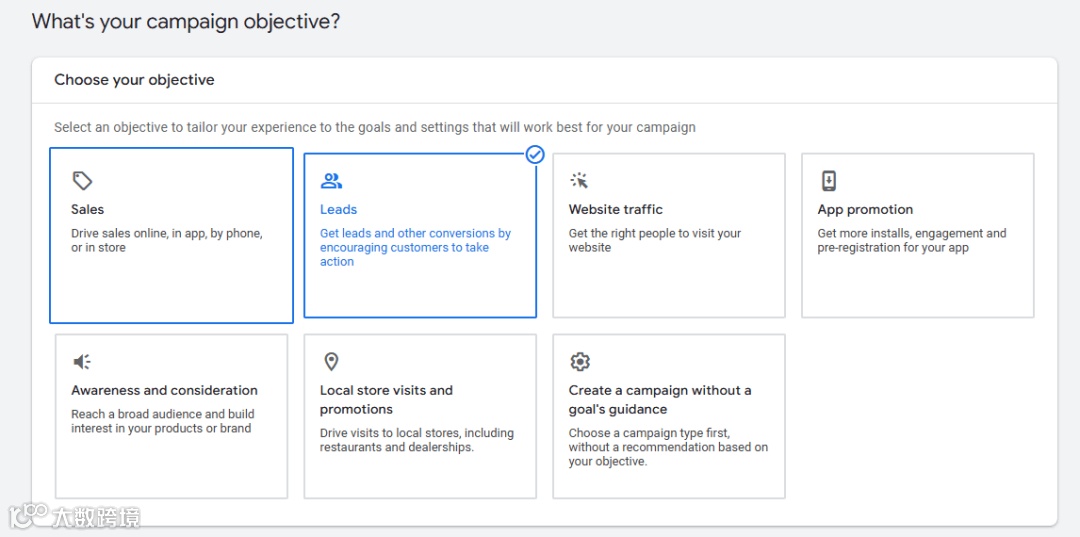
Task: Click the Leads people icon
Action: [331, 181]
